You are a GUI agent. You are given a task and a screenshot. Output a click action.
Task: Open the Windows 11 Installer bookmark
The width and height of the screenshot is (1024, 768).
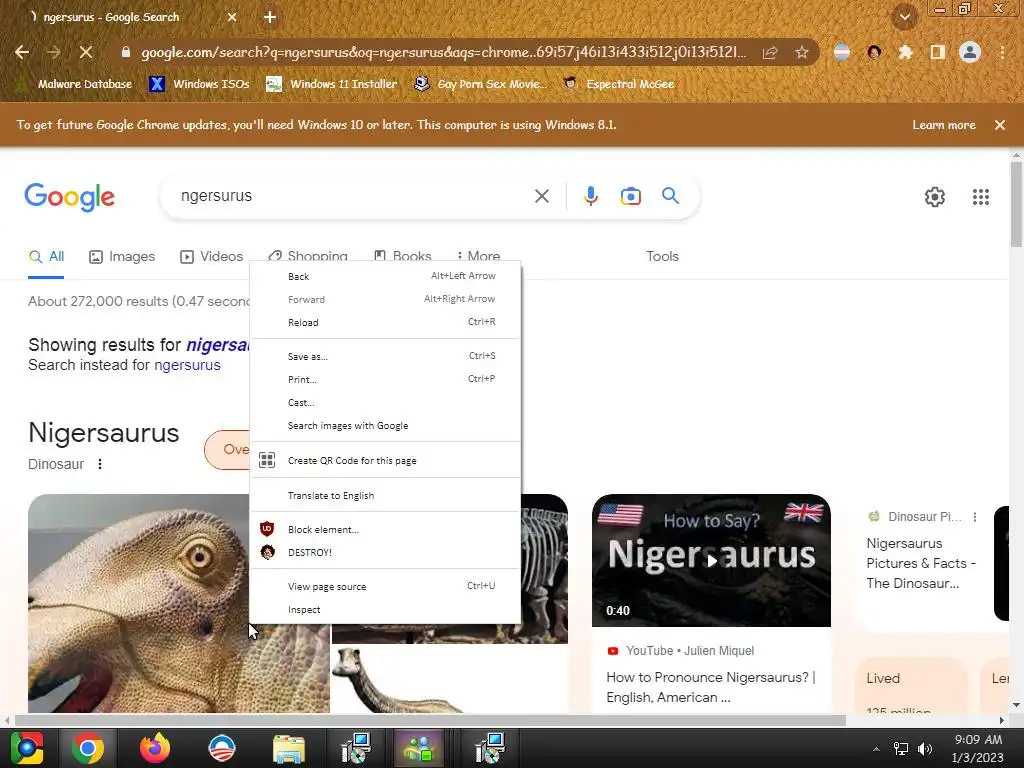tap(332, 84)
